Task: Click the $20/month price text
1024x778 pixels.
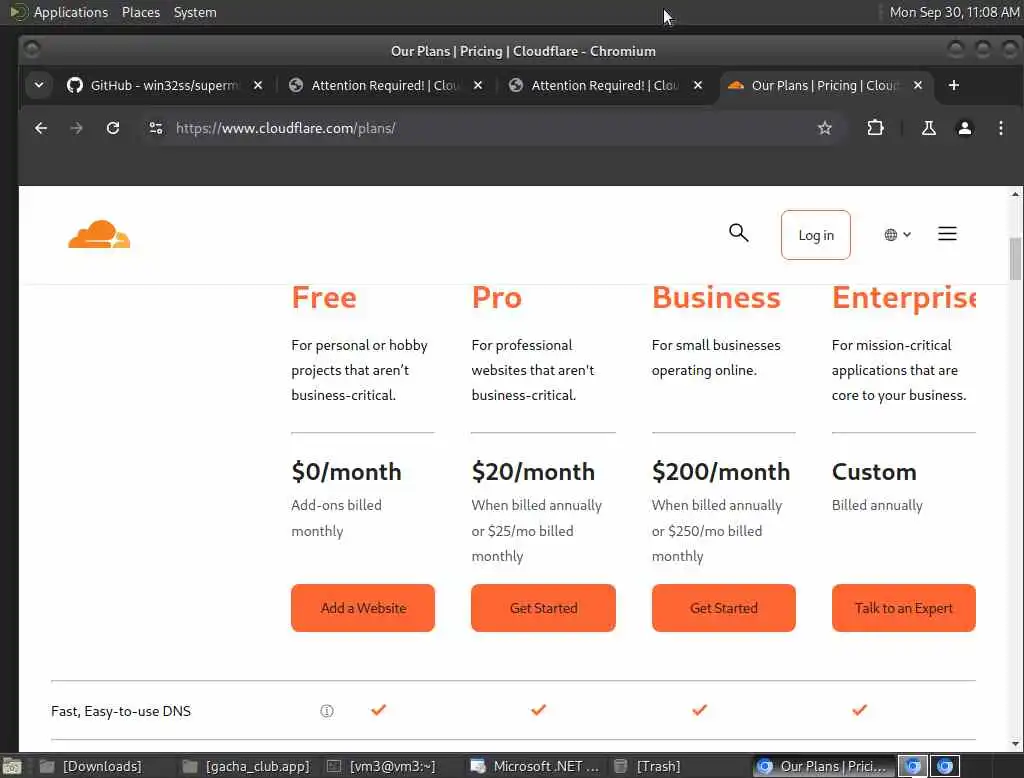Action: tap(533, 472)
